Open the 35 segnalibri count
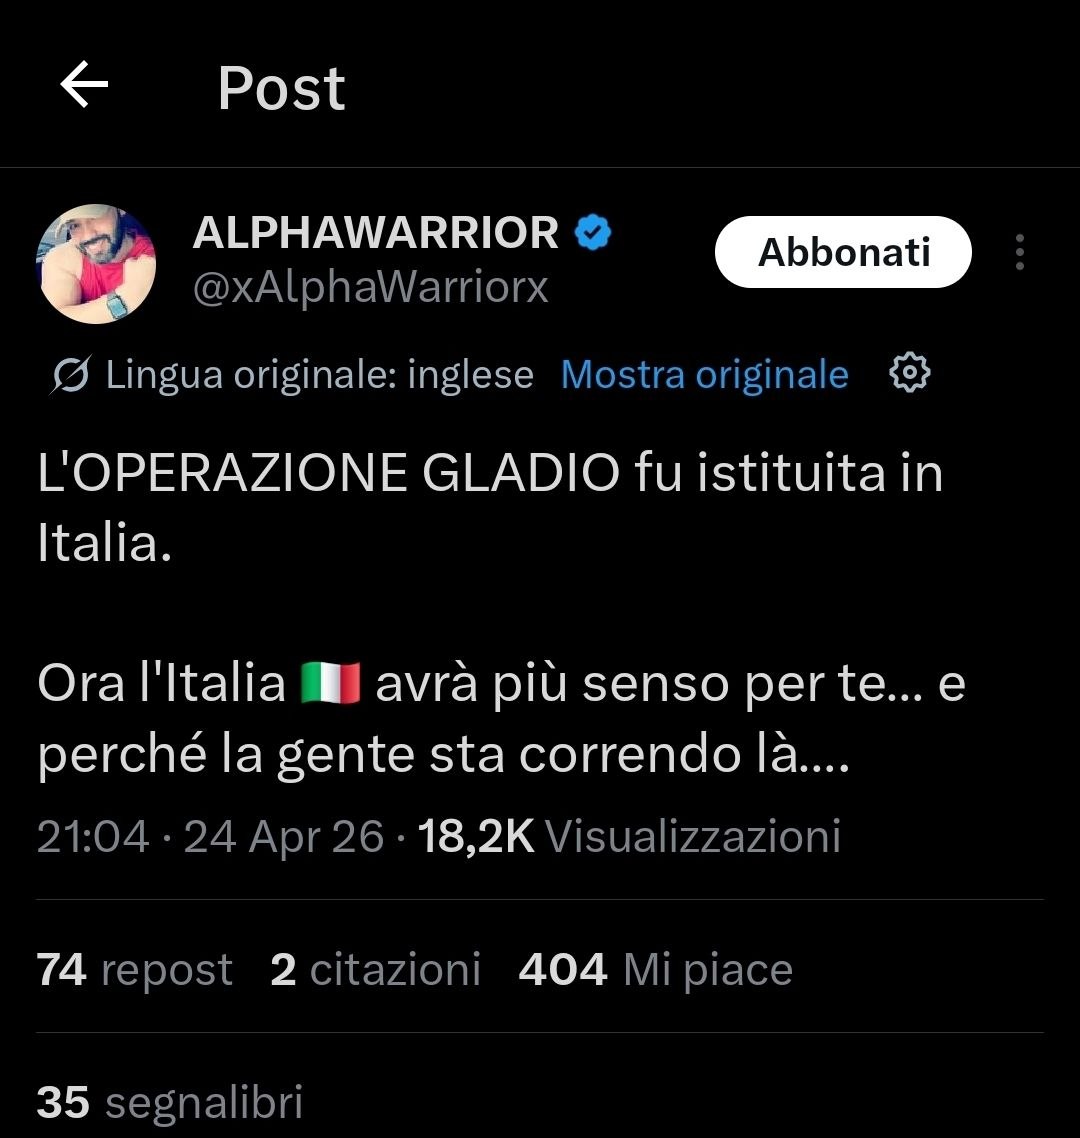 [170, 1102]
